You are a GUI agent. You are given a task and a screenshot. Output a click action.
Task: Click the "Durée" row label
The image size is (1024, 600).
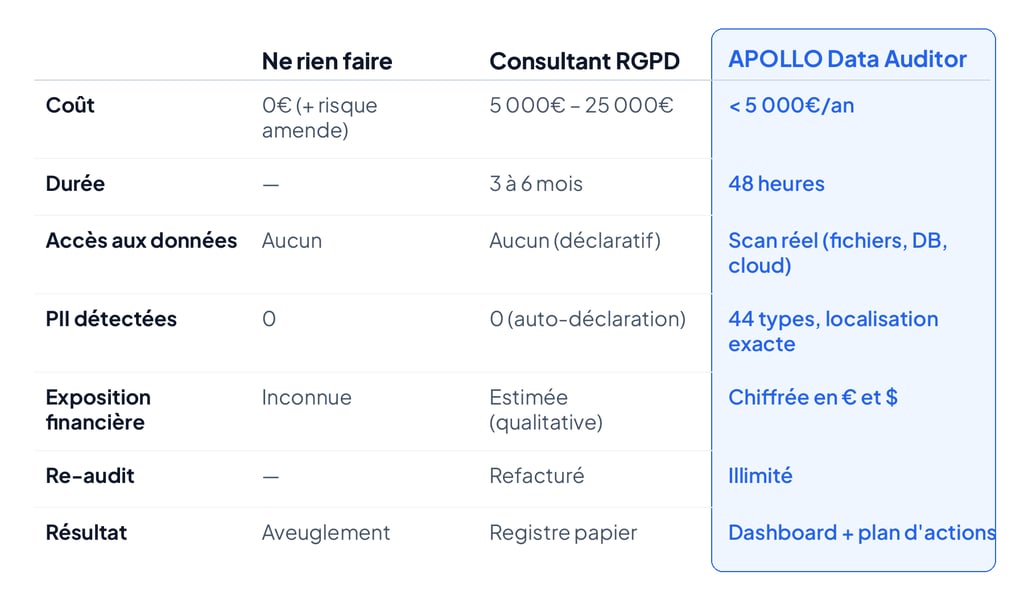click(x=75, y=184)
